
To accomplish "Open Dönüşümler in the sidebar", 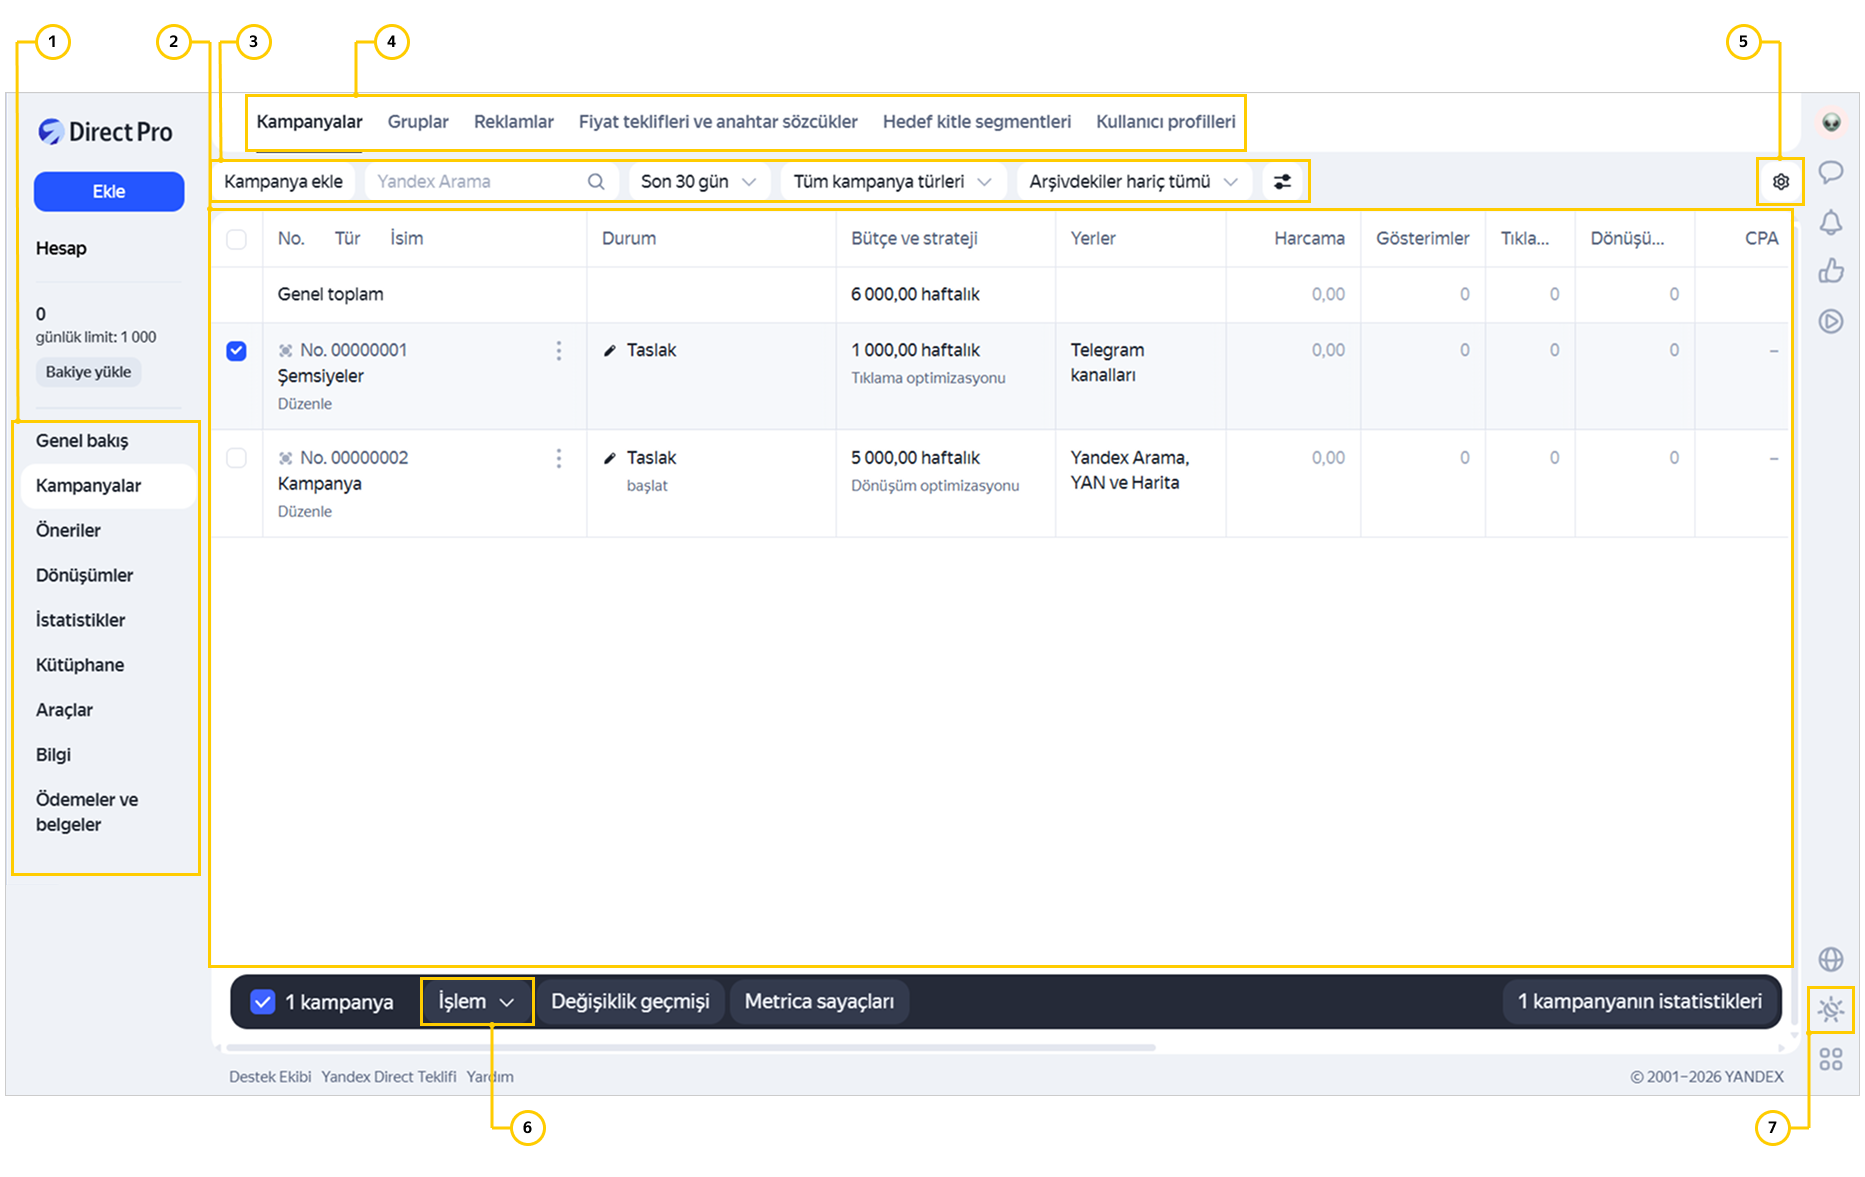I will click(x=84, y=576).
